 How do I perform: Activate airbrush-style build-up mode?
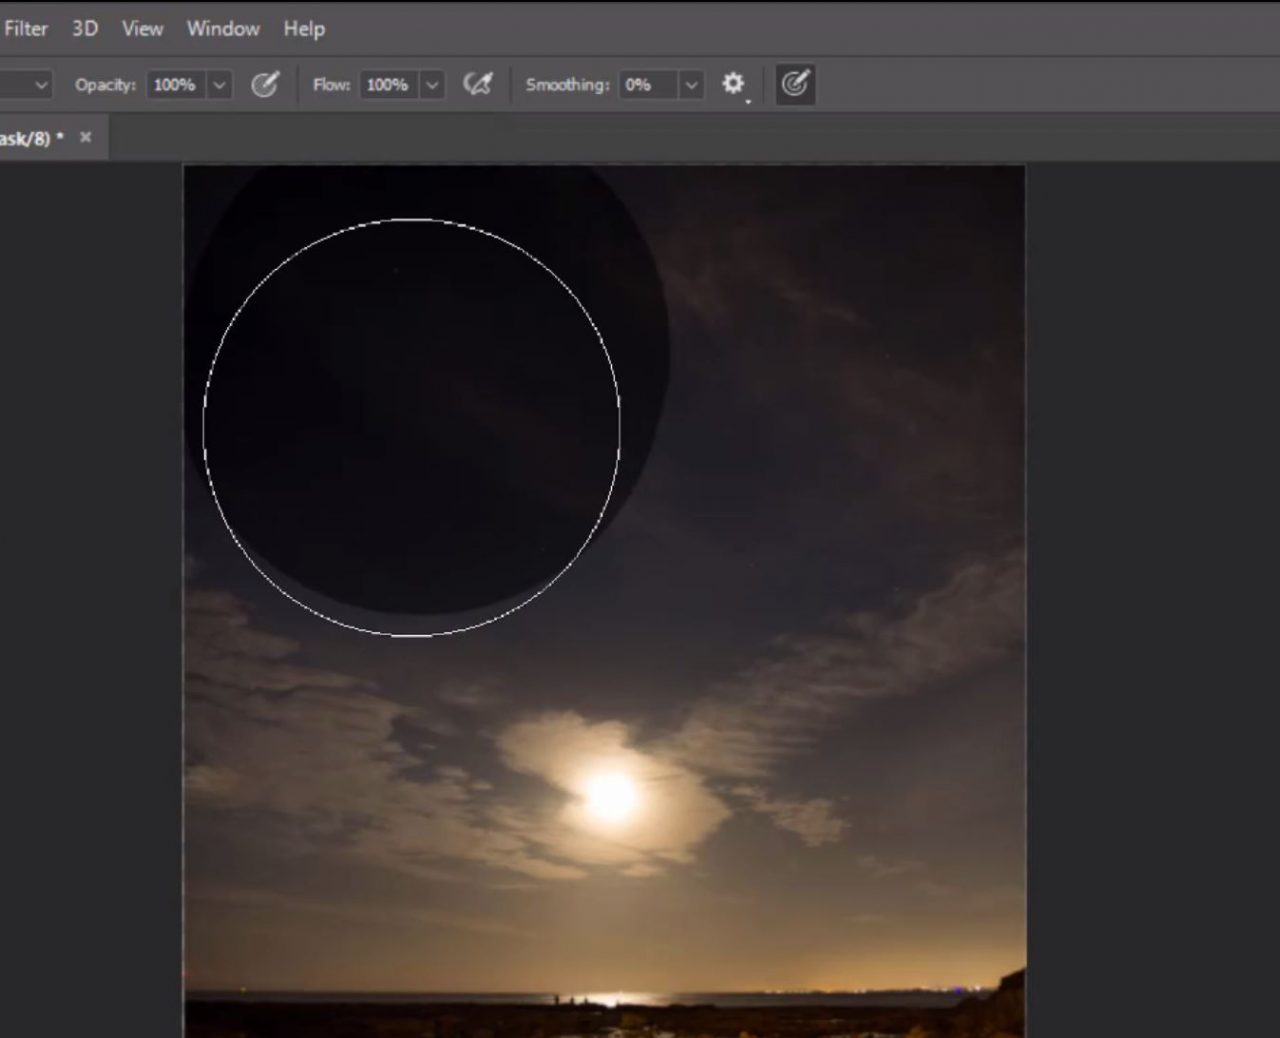coord(479,84)
